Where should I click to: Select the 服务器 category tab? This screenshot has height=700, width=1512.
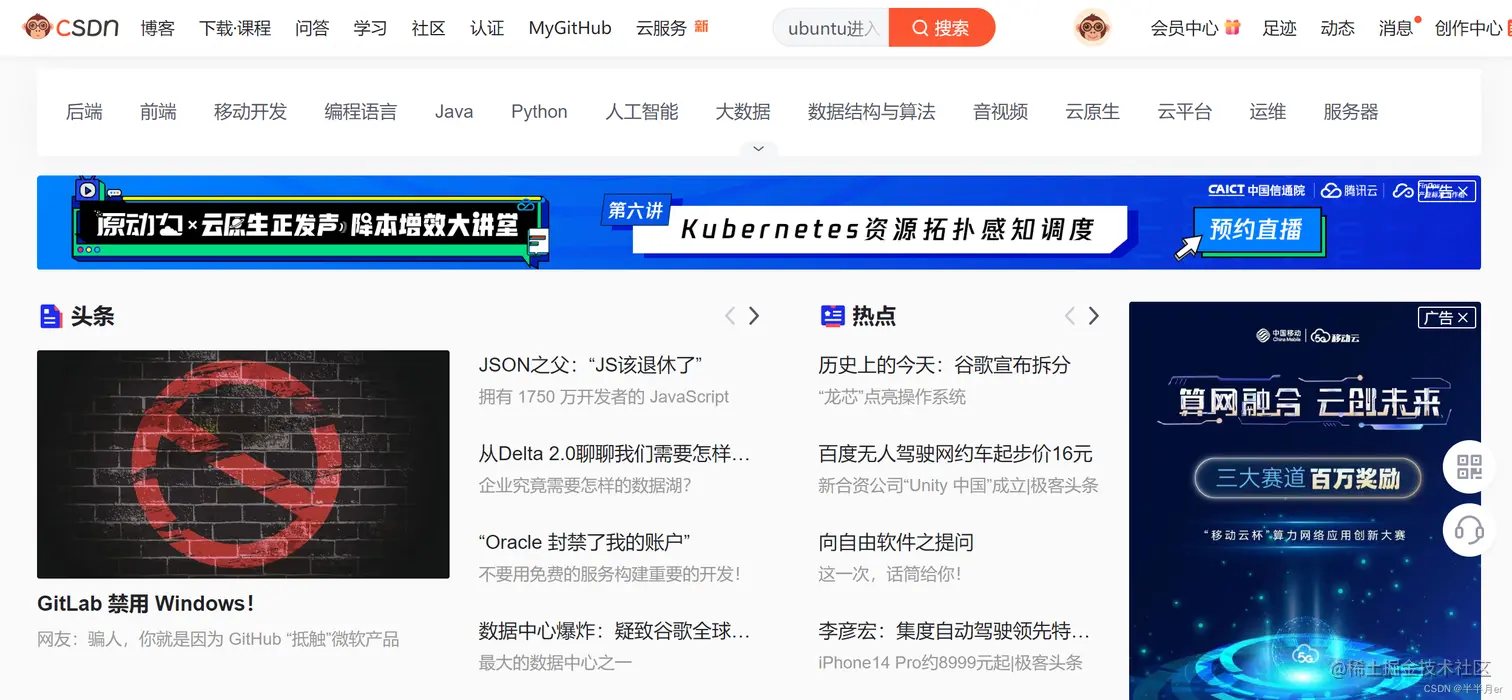(x=1351, y=112)
